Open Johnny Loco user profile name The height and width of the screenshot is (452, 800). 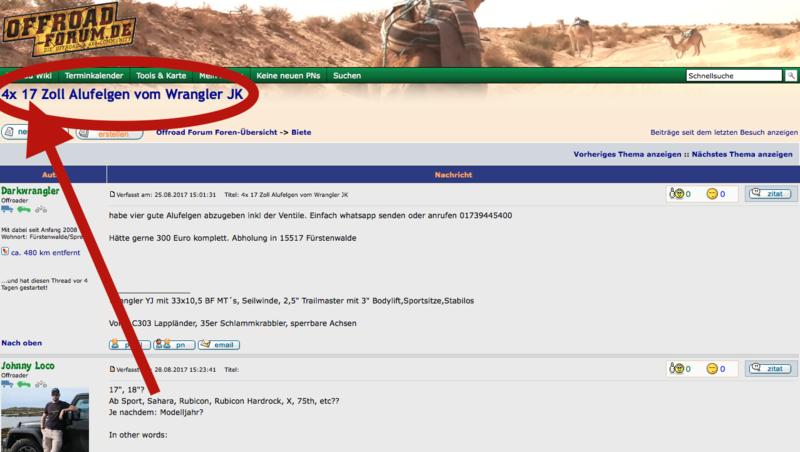[x=28, y=366]
